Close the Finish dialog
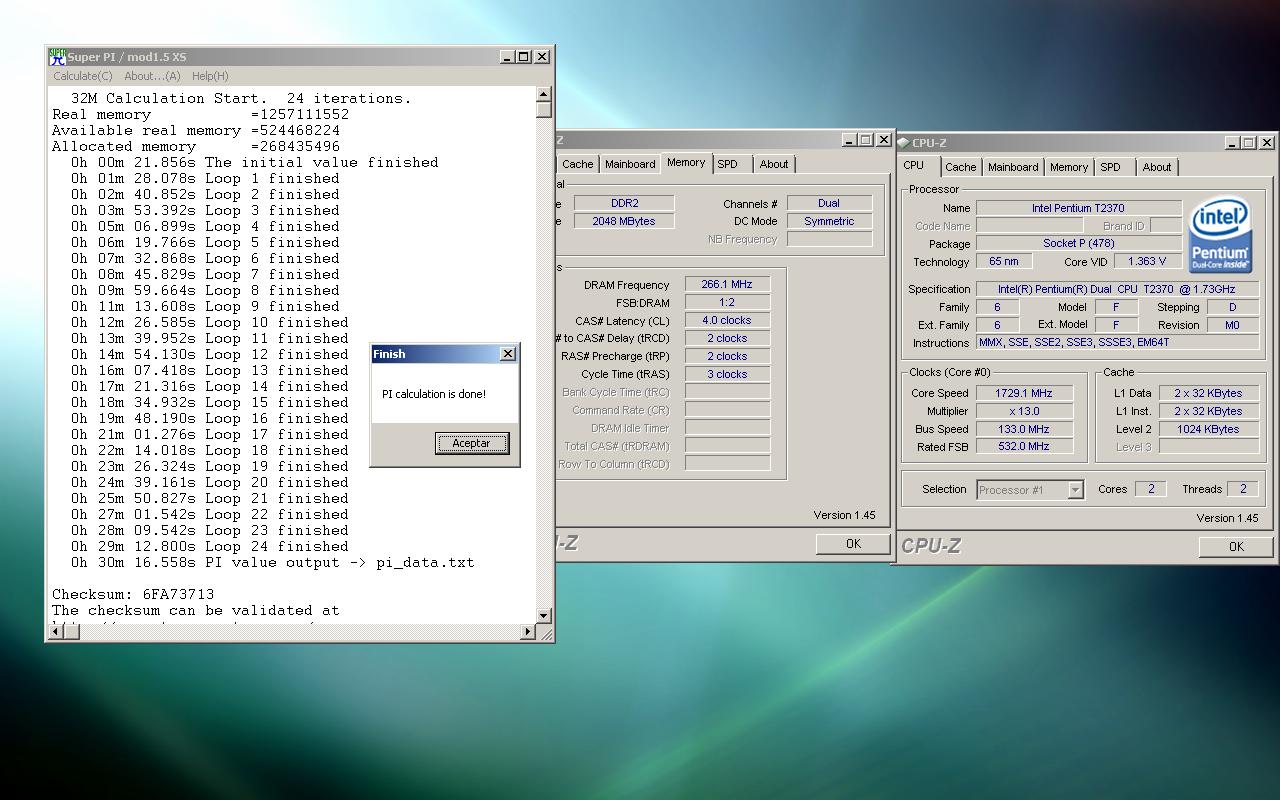1280x800 pixels. click(x=507, y=353)
